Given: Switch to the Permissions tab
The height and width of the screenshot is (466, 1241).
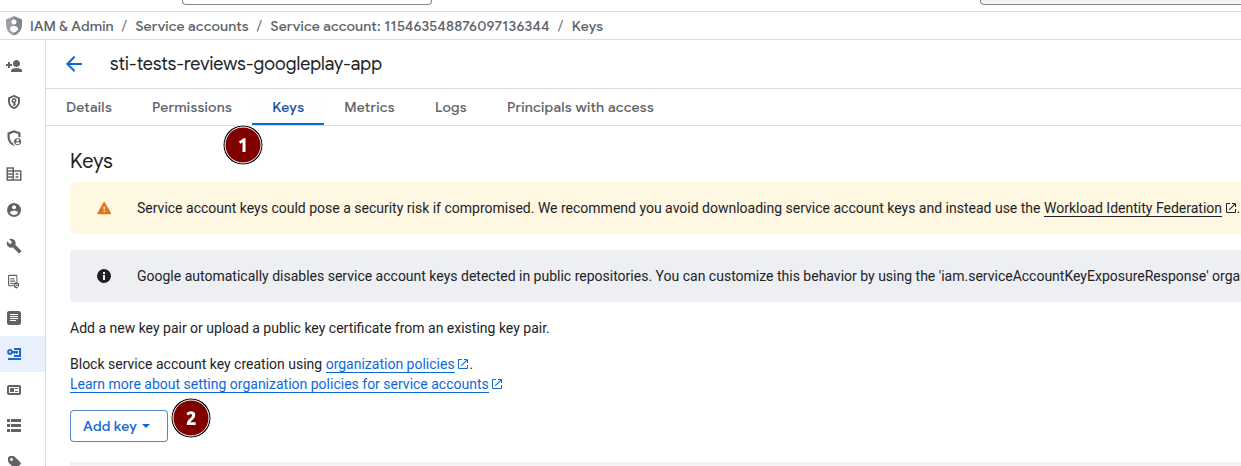Looking at the screenshot, I should (x=192, y=107).
